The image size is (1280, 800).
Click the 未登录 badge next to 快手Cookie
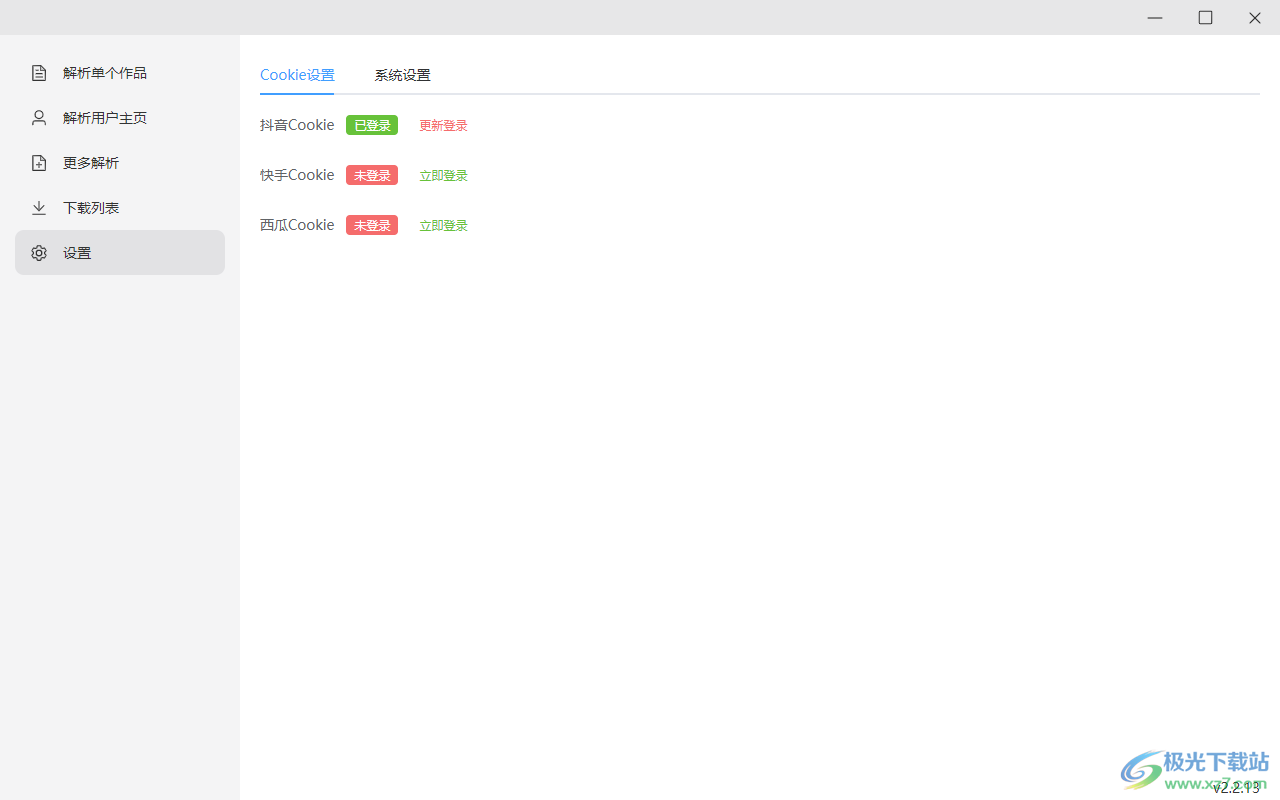coord(372,175)
